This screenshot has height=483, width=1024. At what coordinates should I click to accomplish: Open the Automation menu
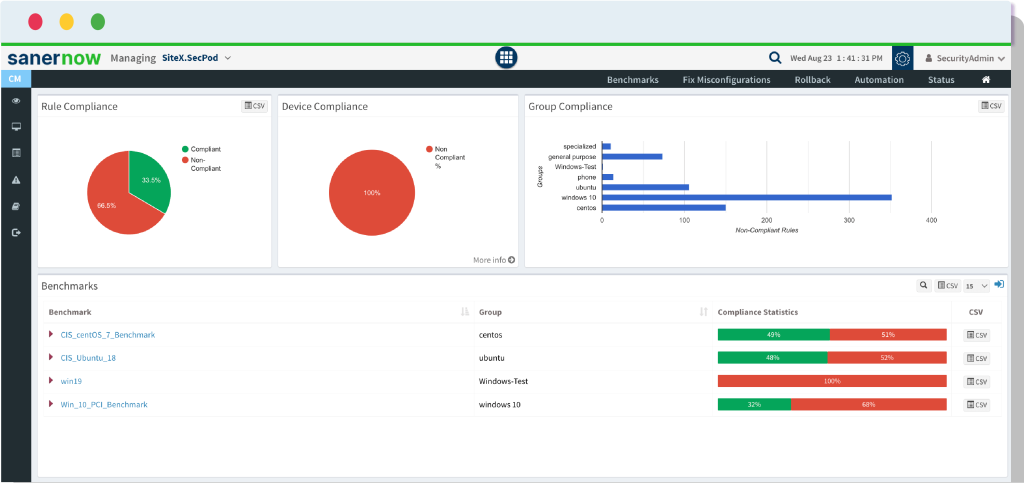(x=879, y=80)
